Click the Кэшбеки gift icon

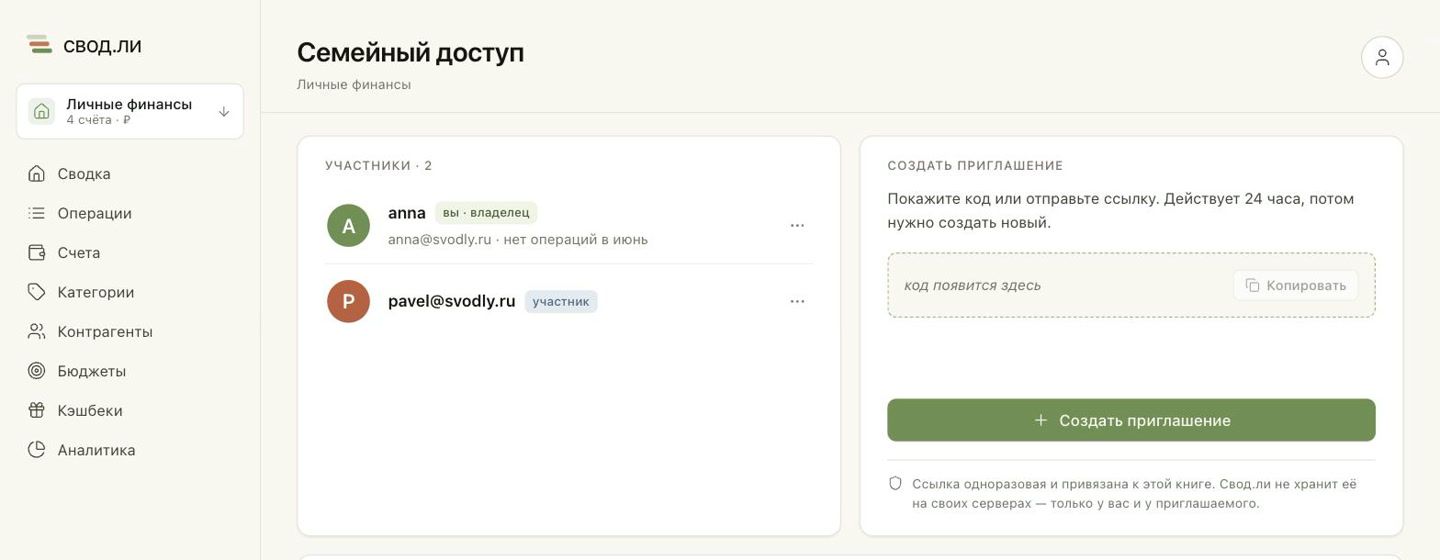(x=37, y=411)
